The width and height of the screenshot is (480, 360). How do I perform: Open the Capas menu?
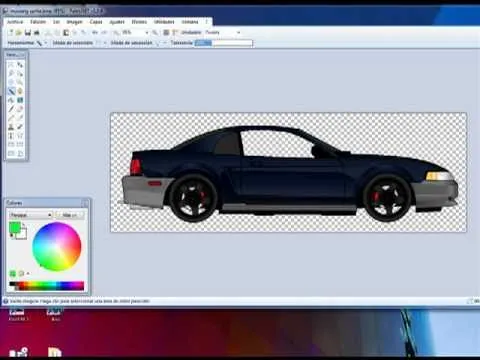[96, 22]
